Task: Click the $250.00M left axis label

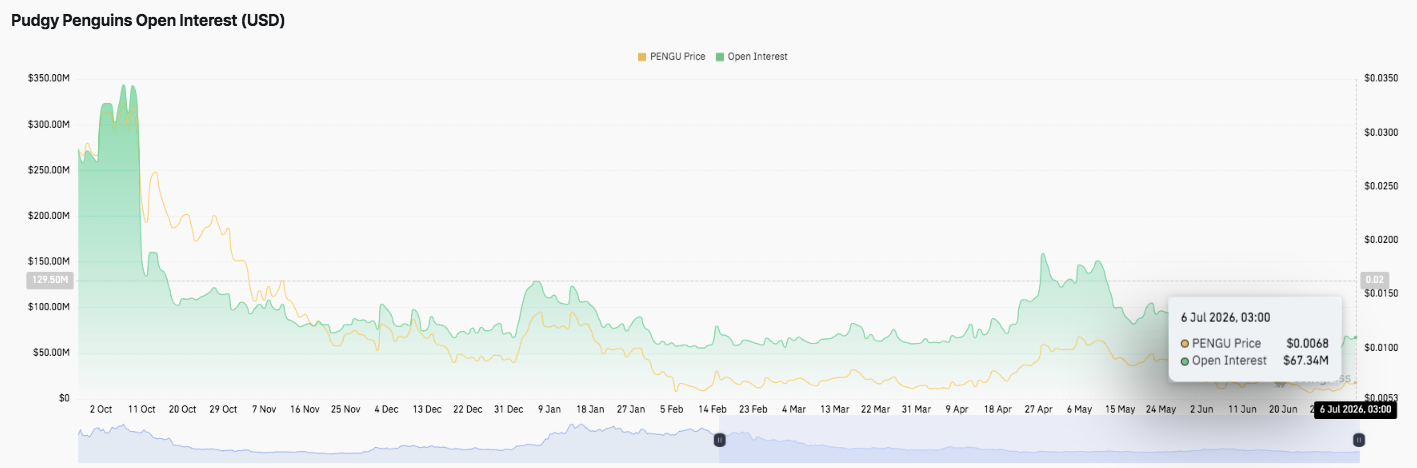Action: click(x=49, y=170)
